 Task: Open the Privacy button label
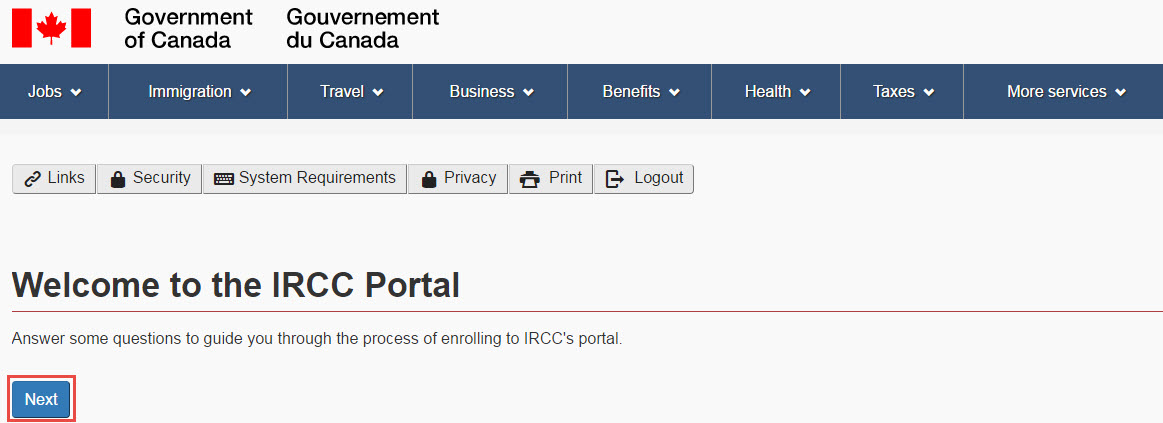tap(470, 178)
